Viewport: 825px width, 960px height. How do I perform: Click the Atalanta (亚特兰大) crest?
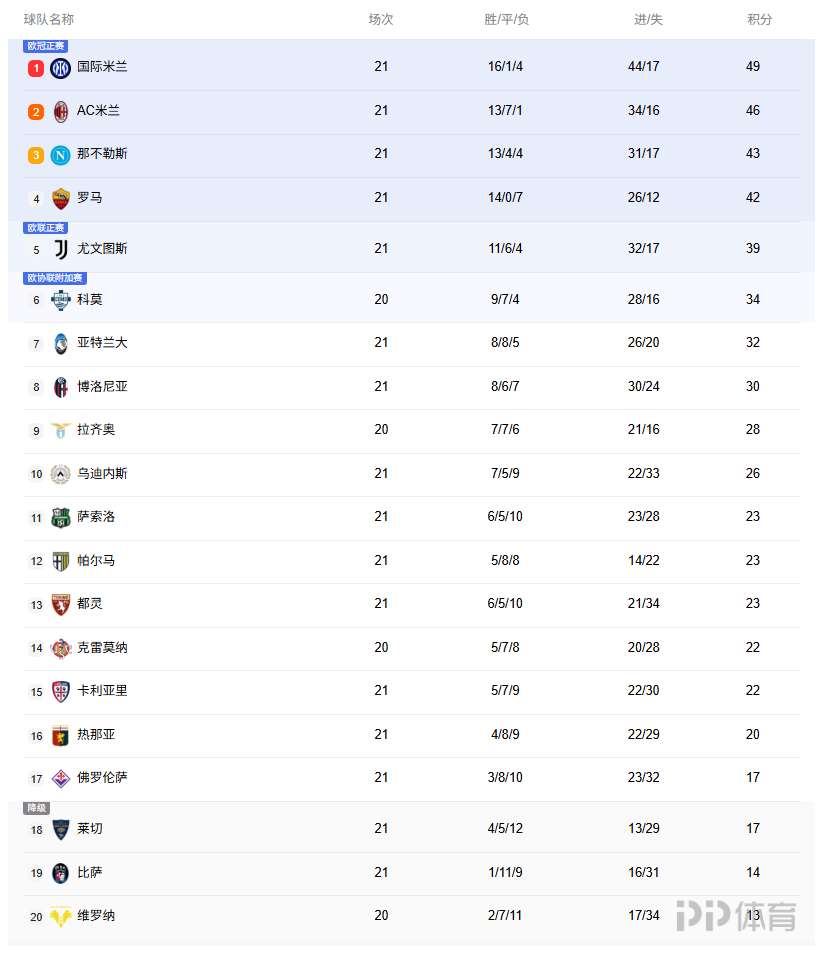coord(61,343)
